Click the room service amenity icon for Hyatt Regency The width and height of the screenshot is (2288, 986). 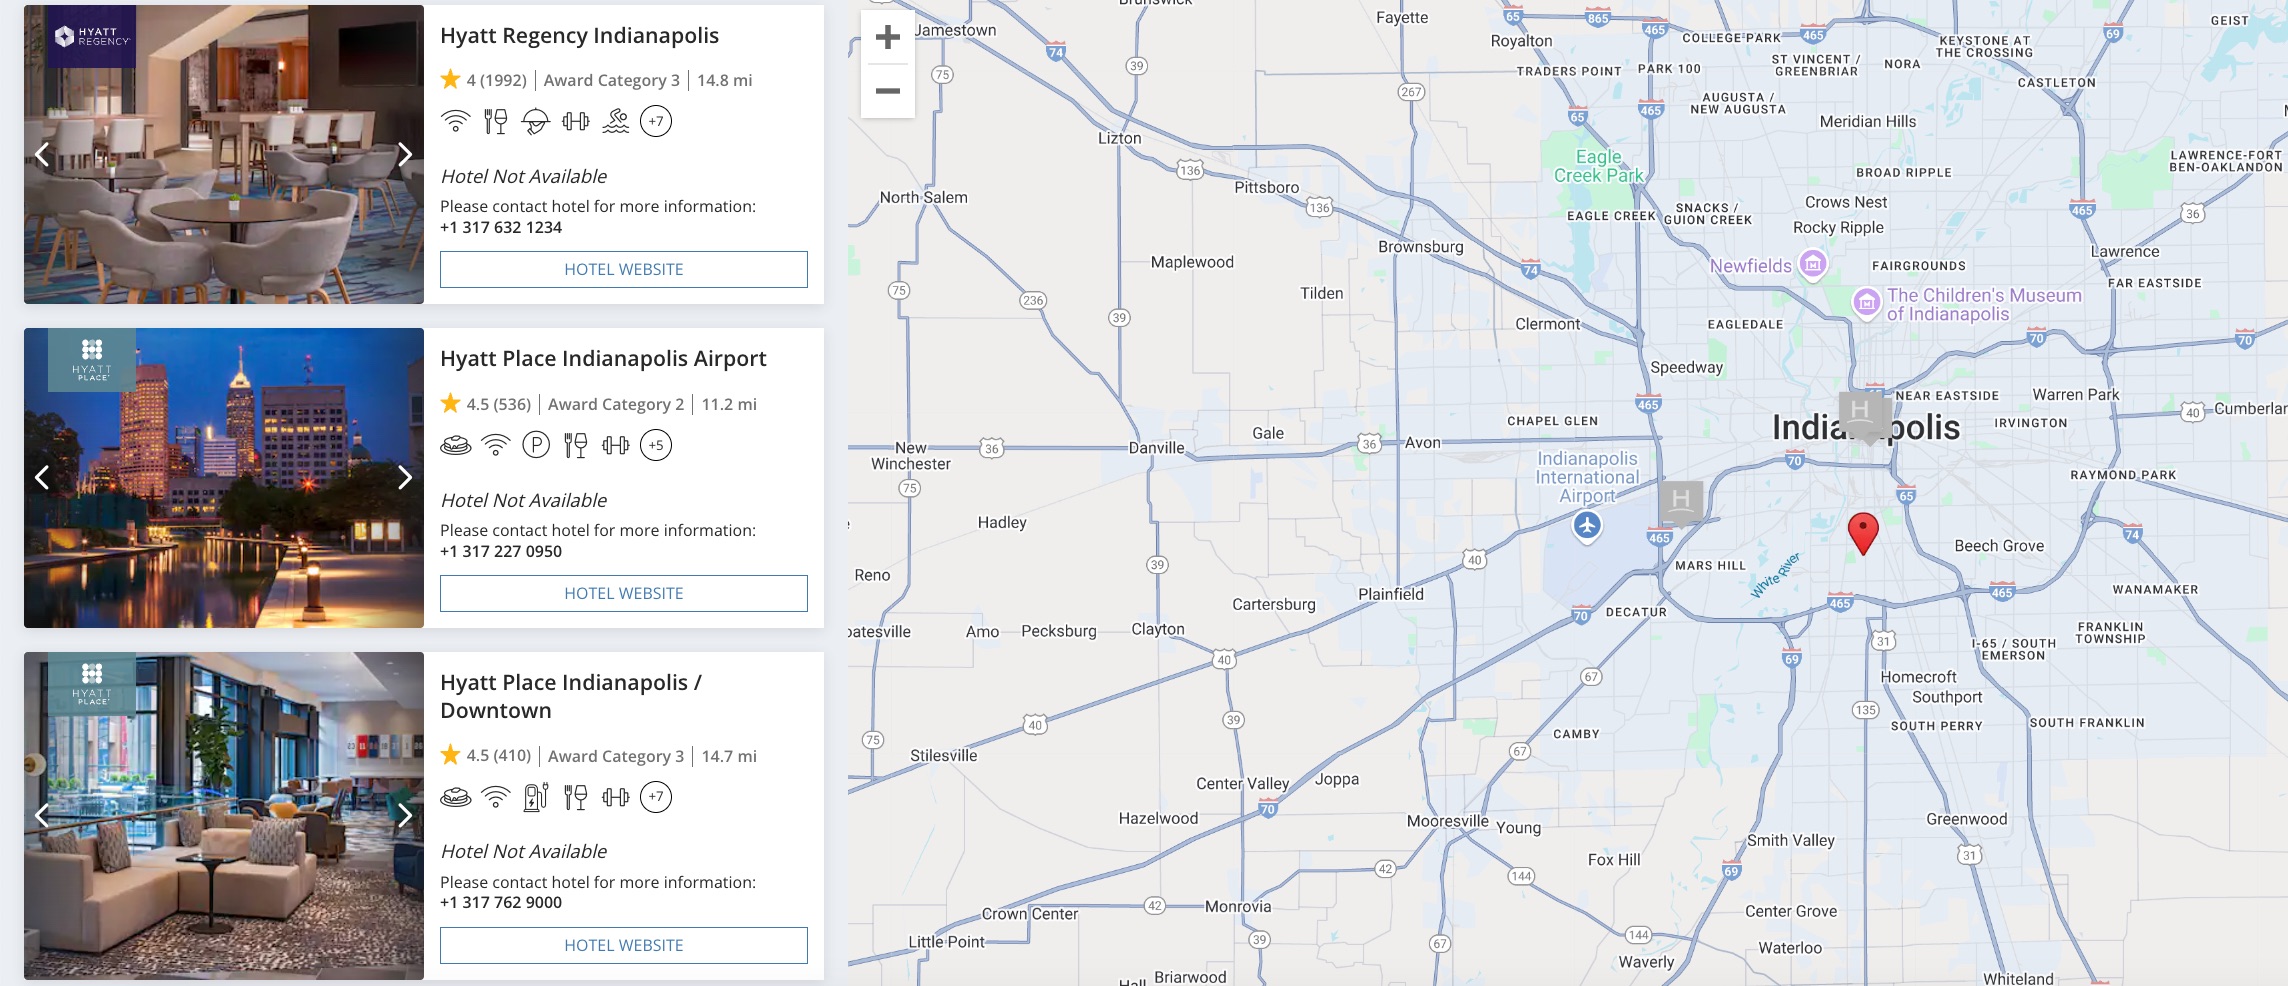(535, 121)
